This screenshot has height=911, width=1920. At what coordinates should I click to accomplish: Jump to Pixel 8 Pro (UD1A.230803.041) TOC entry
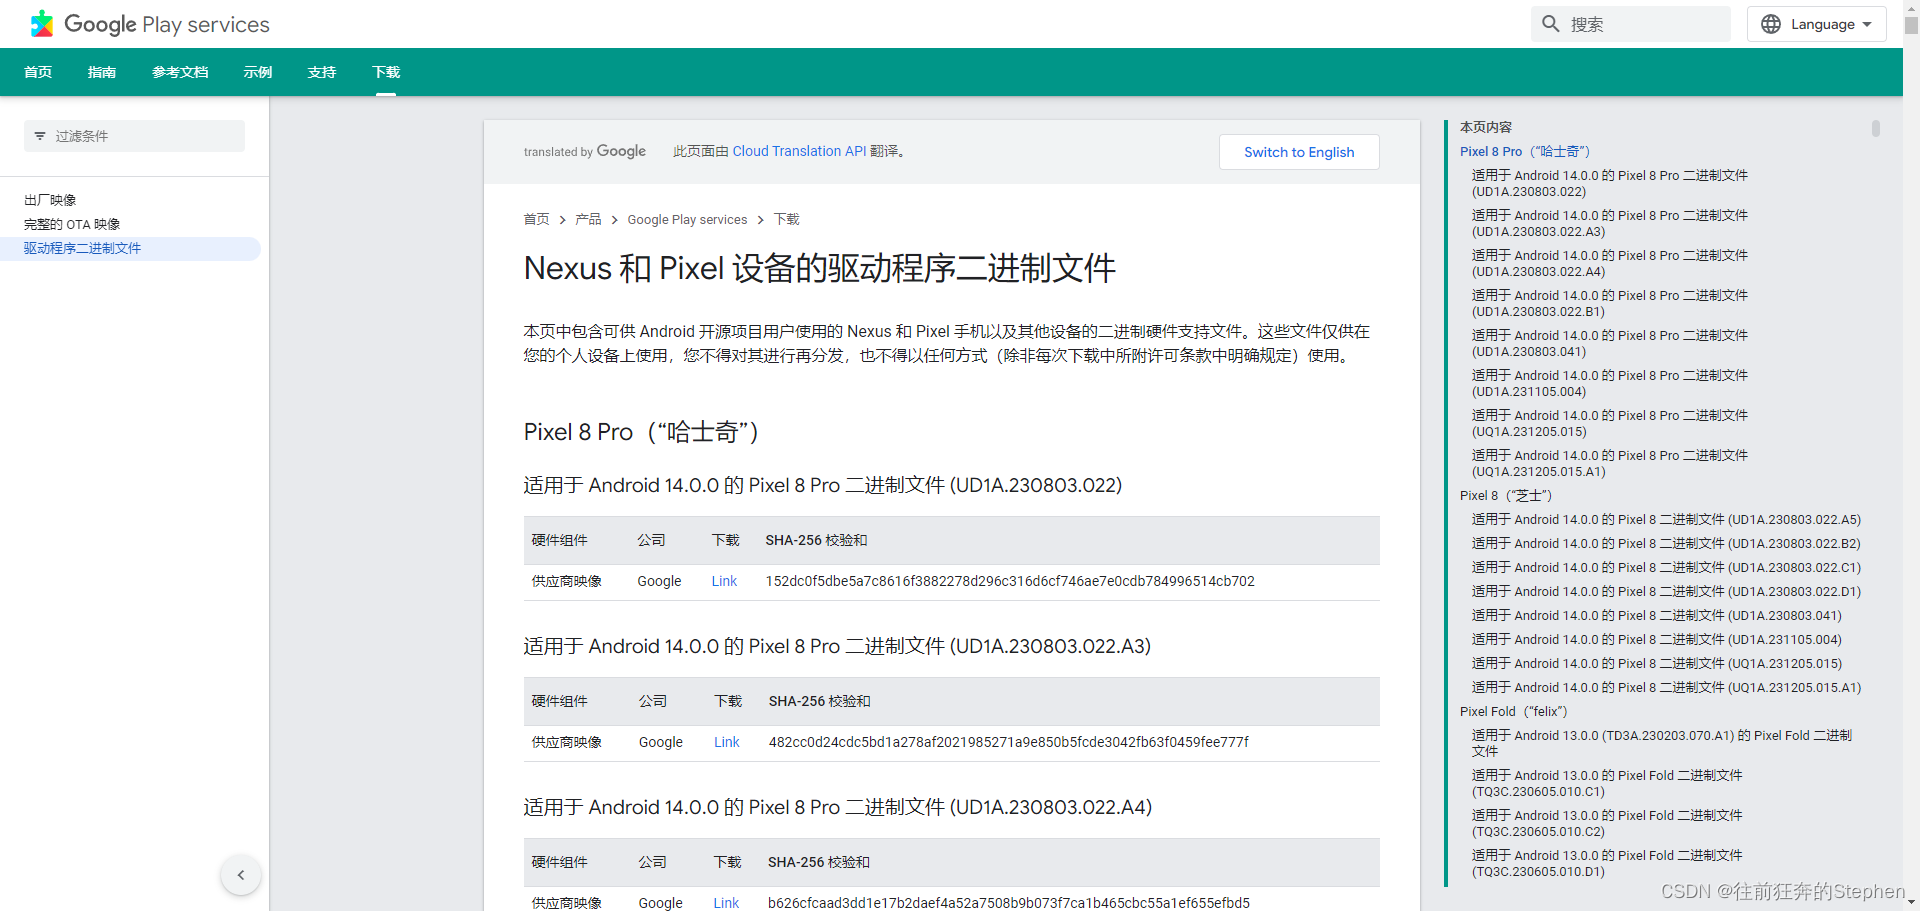1610,344
